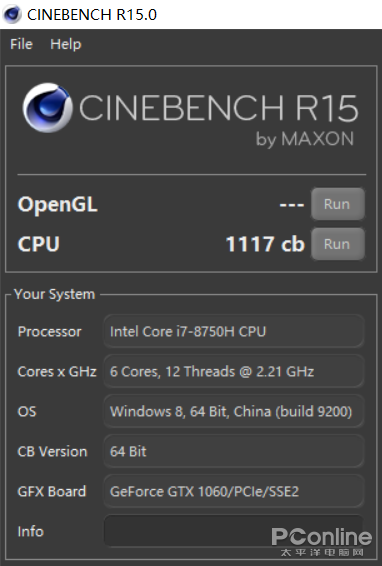
Task: Open the Help menu
Action: [66, 44]
